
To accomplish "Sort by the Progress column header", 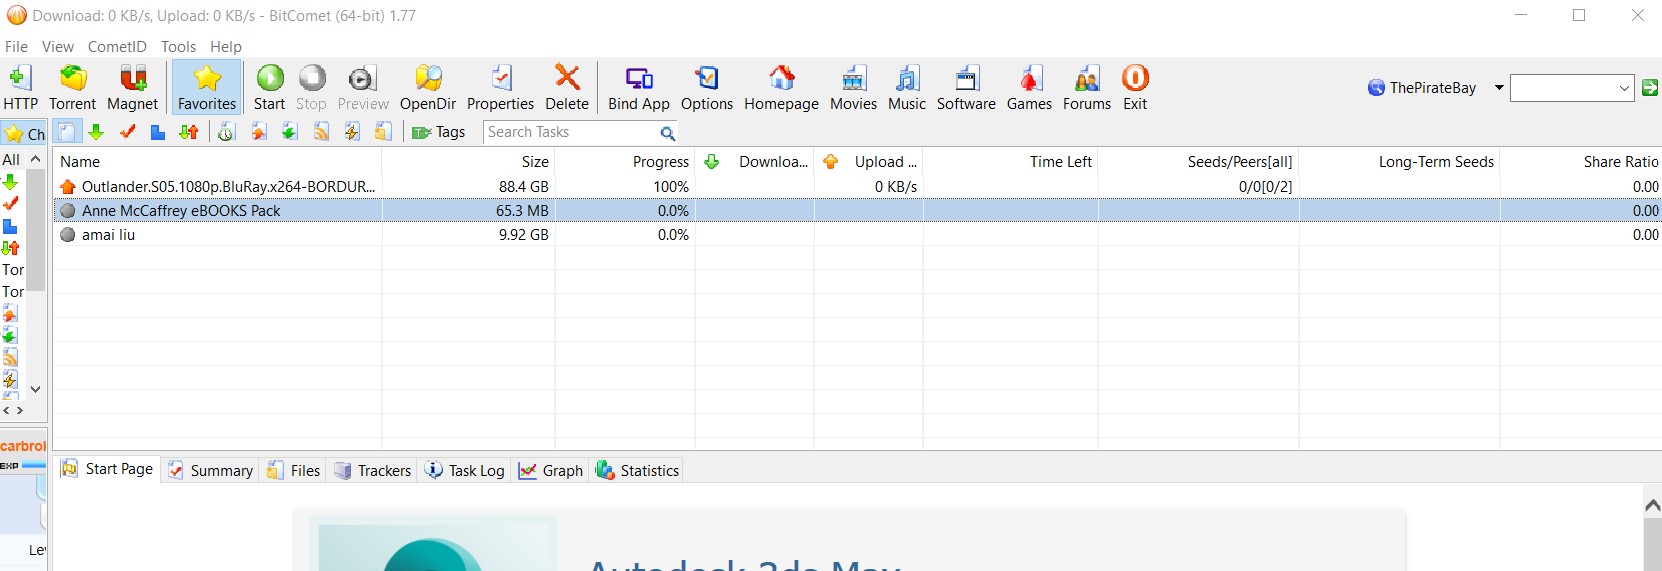I will click(625, 161).
